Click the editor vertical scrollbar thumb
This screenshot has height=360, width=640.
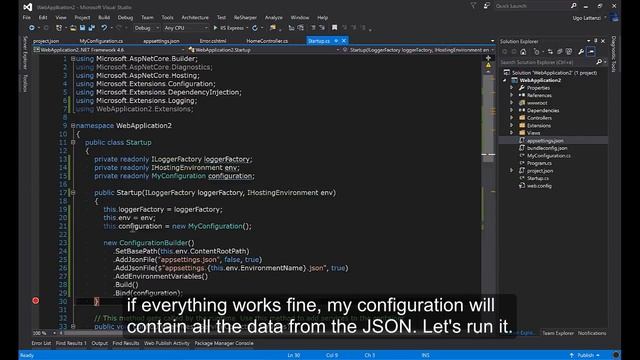pyautogui.click(x=488, y=118)
